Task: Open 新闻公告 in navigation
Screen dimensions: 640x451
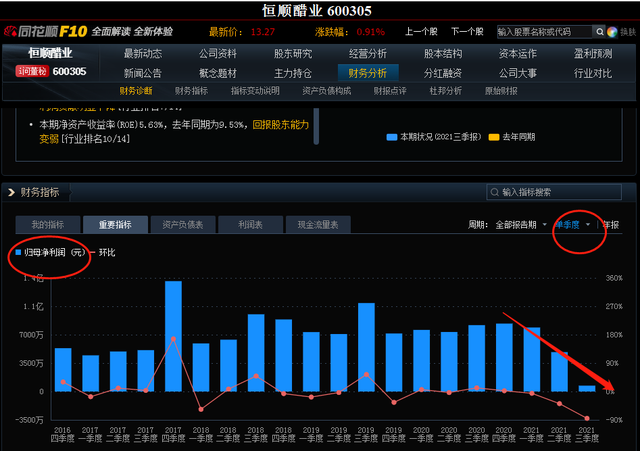Action: [x=143, y=73]
